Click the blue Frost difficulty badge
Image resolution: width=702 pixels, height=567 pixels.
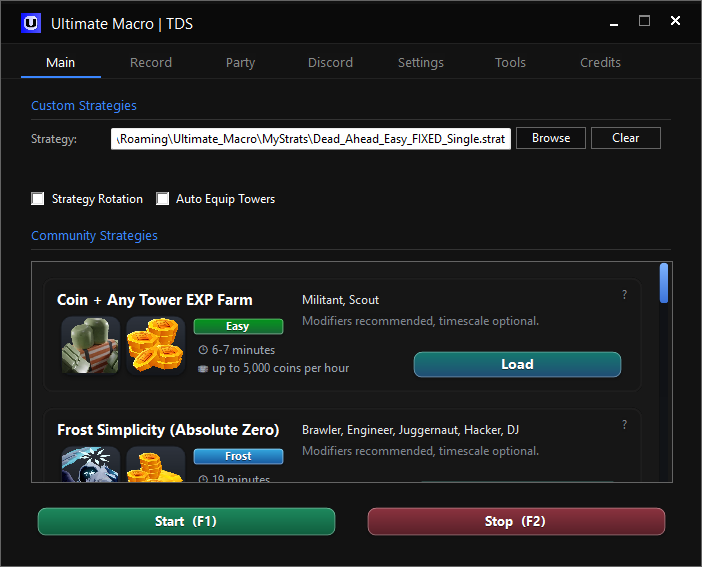click(238, 456)
